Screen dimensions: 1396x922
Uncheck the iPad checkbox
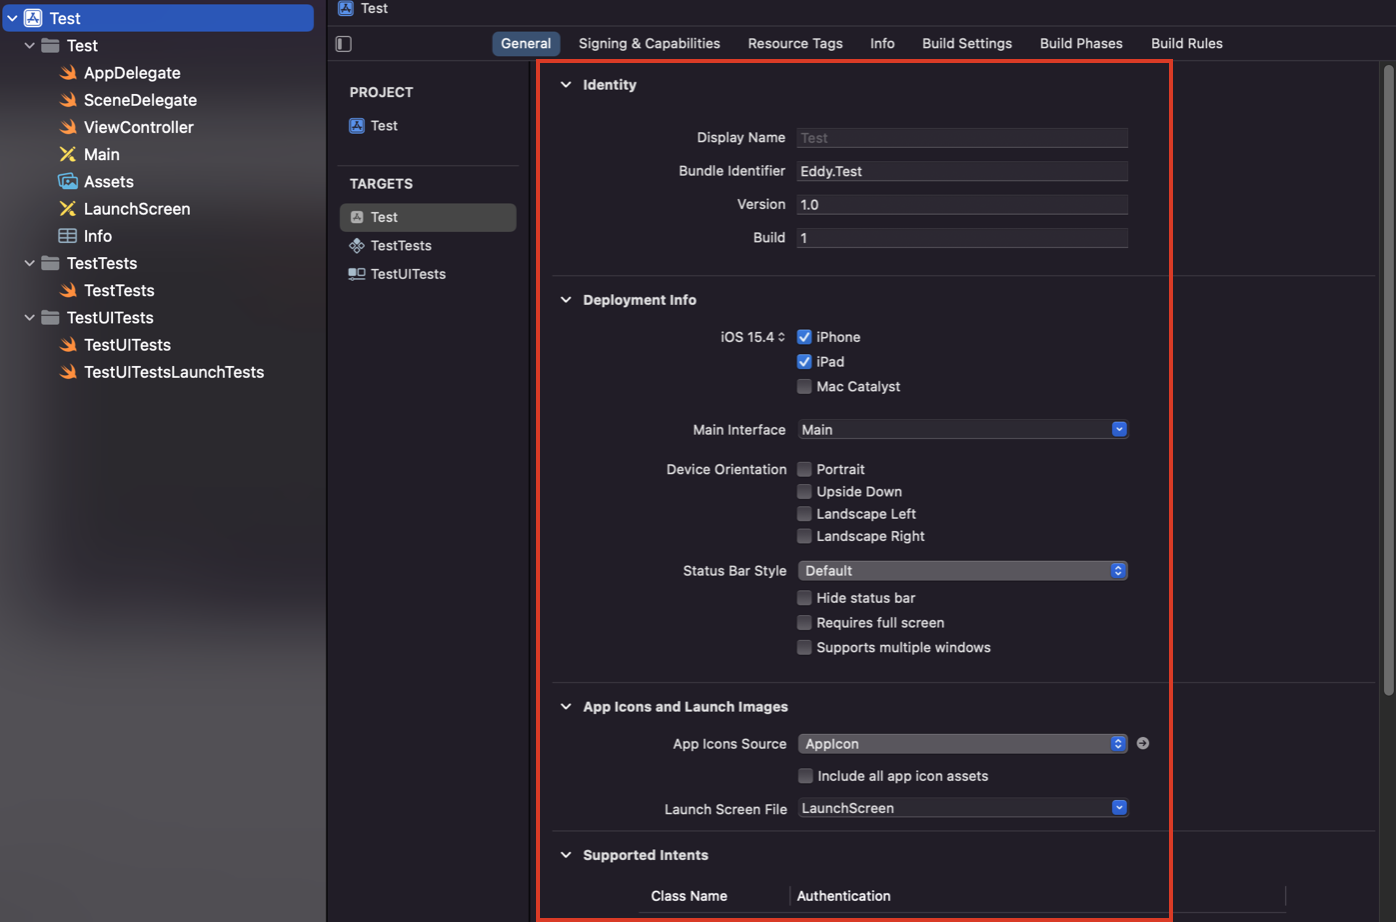[804, 362]
